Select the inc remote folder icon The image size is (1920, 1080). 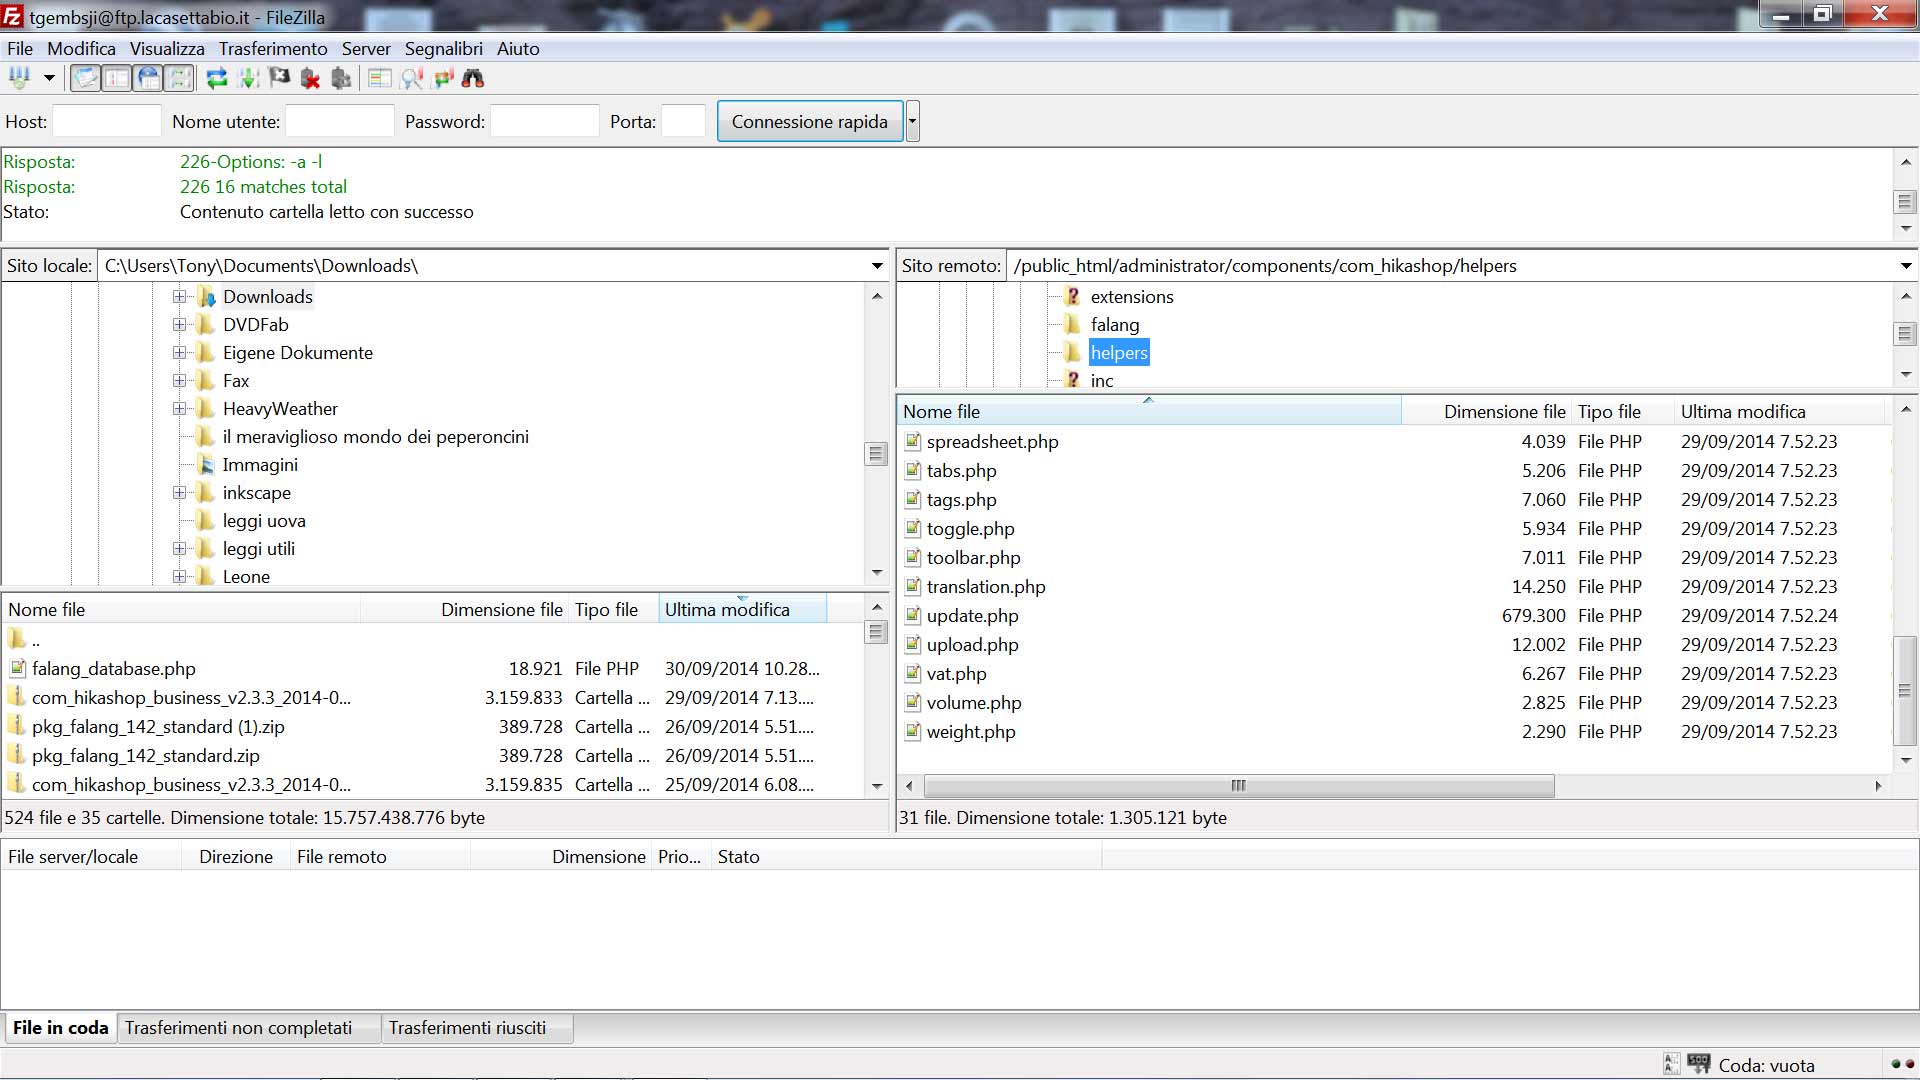[x=1073, y=381]
